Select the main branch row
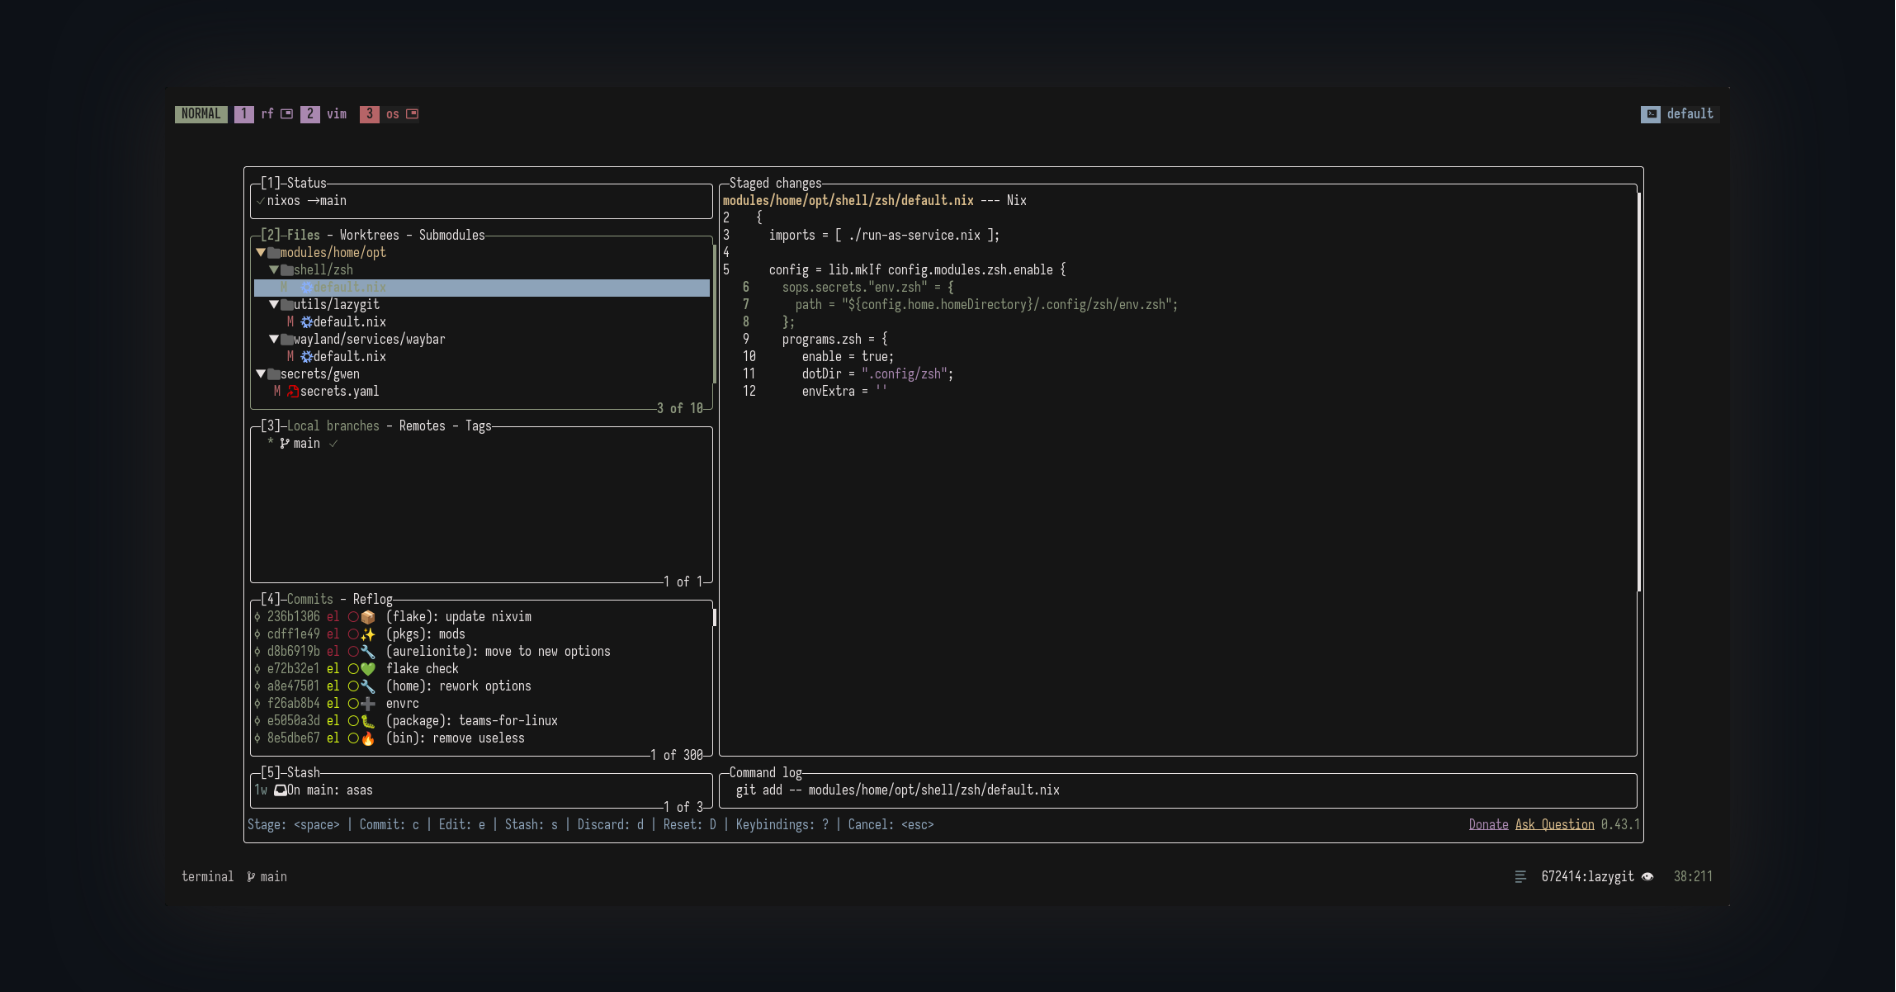The image size is (1896, 992). click(x=481, y=444)
